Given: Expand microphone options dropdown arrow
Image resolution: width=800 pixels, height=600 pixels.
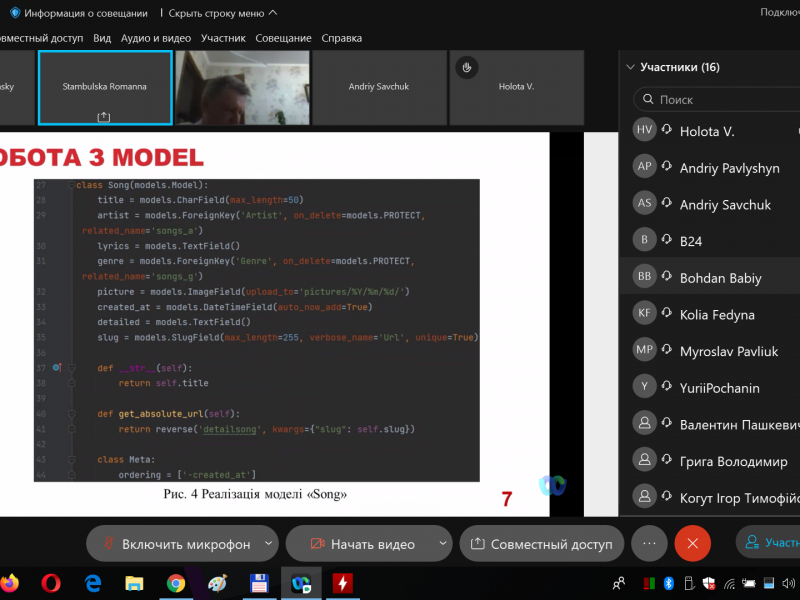Looking at the screenshot, I should tap(268, 543).
